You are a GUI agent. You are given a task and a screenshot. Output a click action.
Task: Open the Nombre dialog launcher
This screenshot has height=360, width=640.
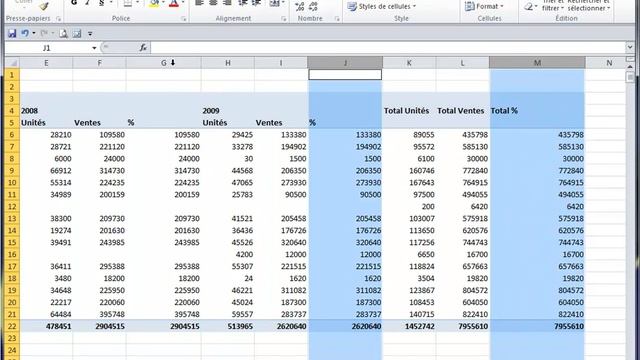(x=337, y=19)
